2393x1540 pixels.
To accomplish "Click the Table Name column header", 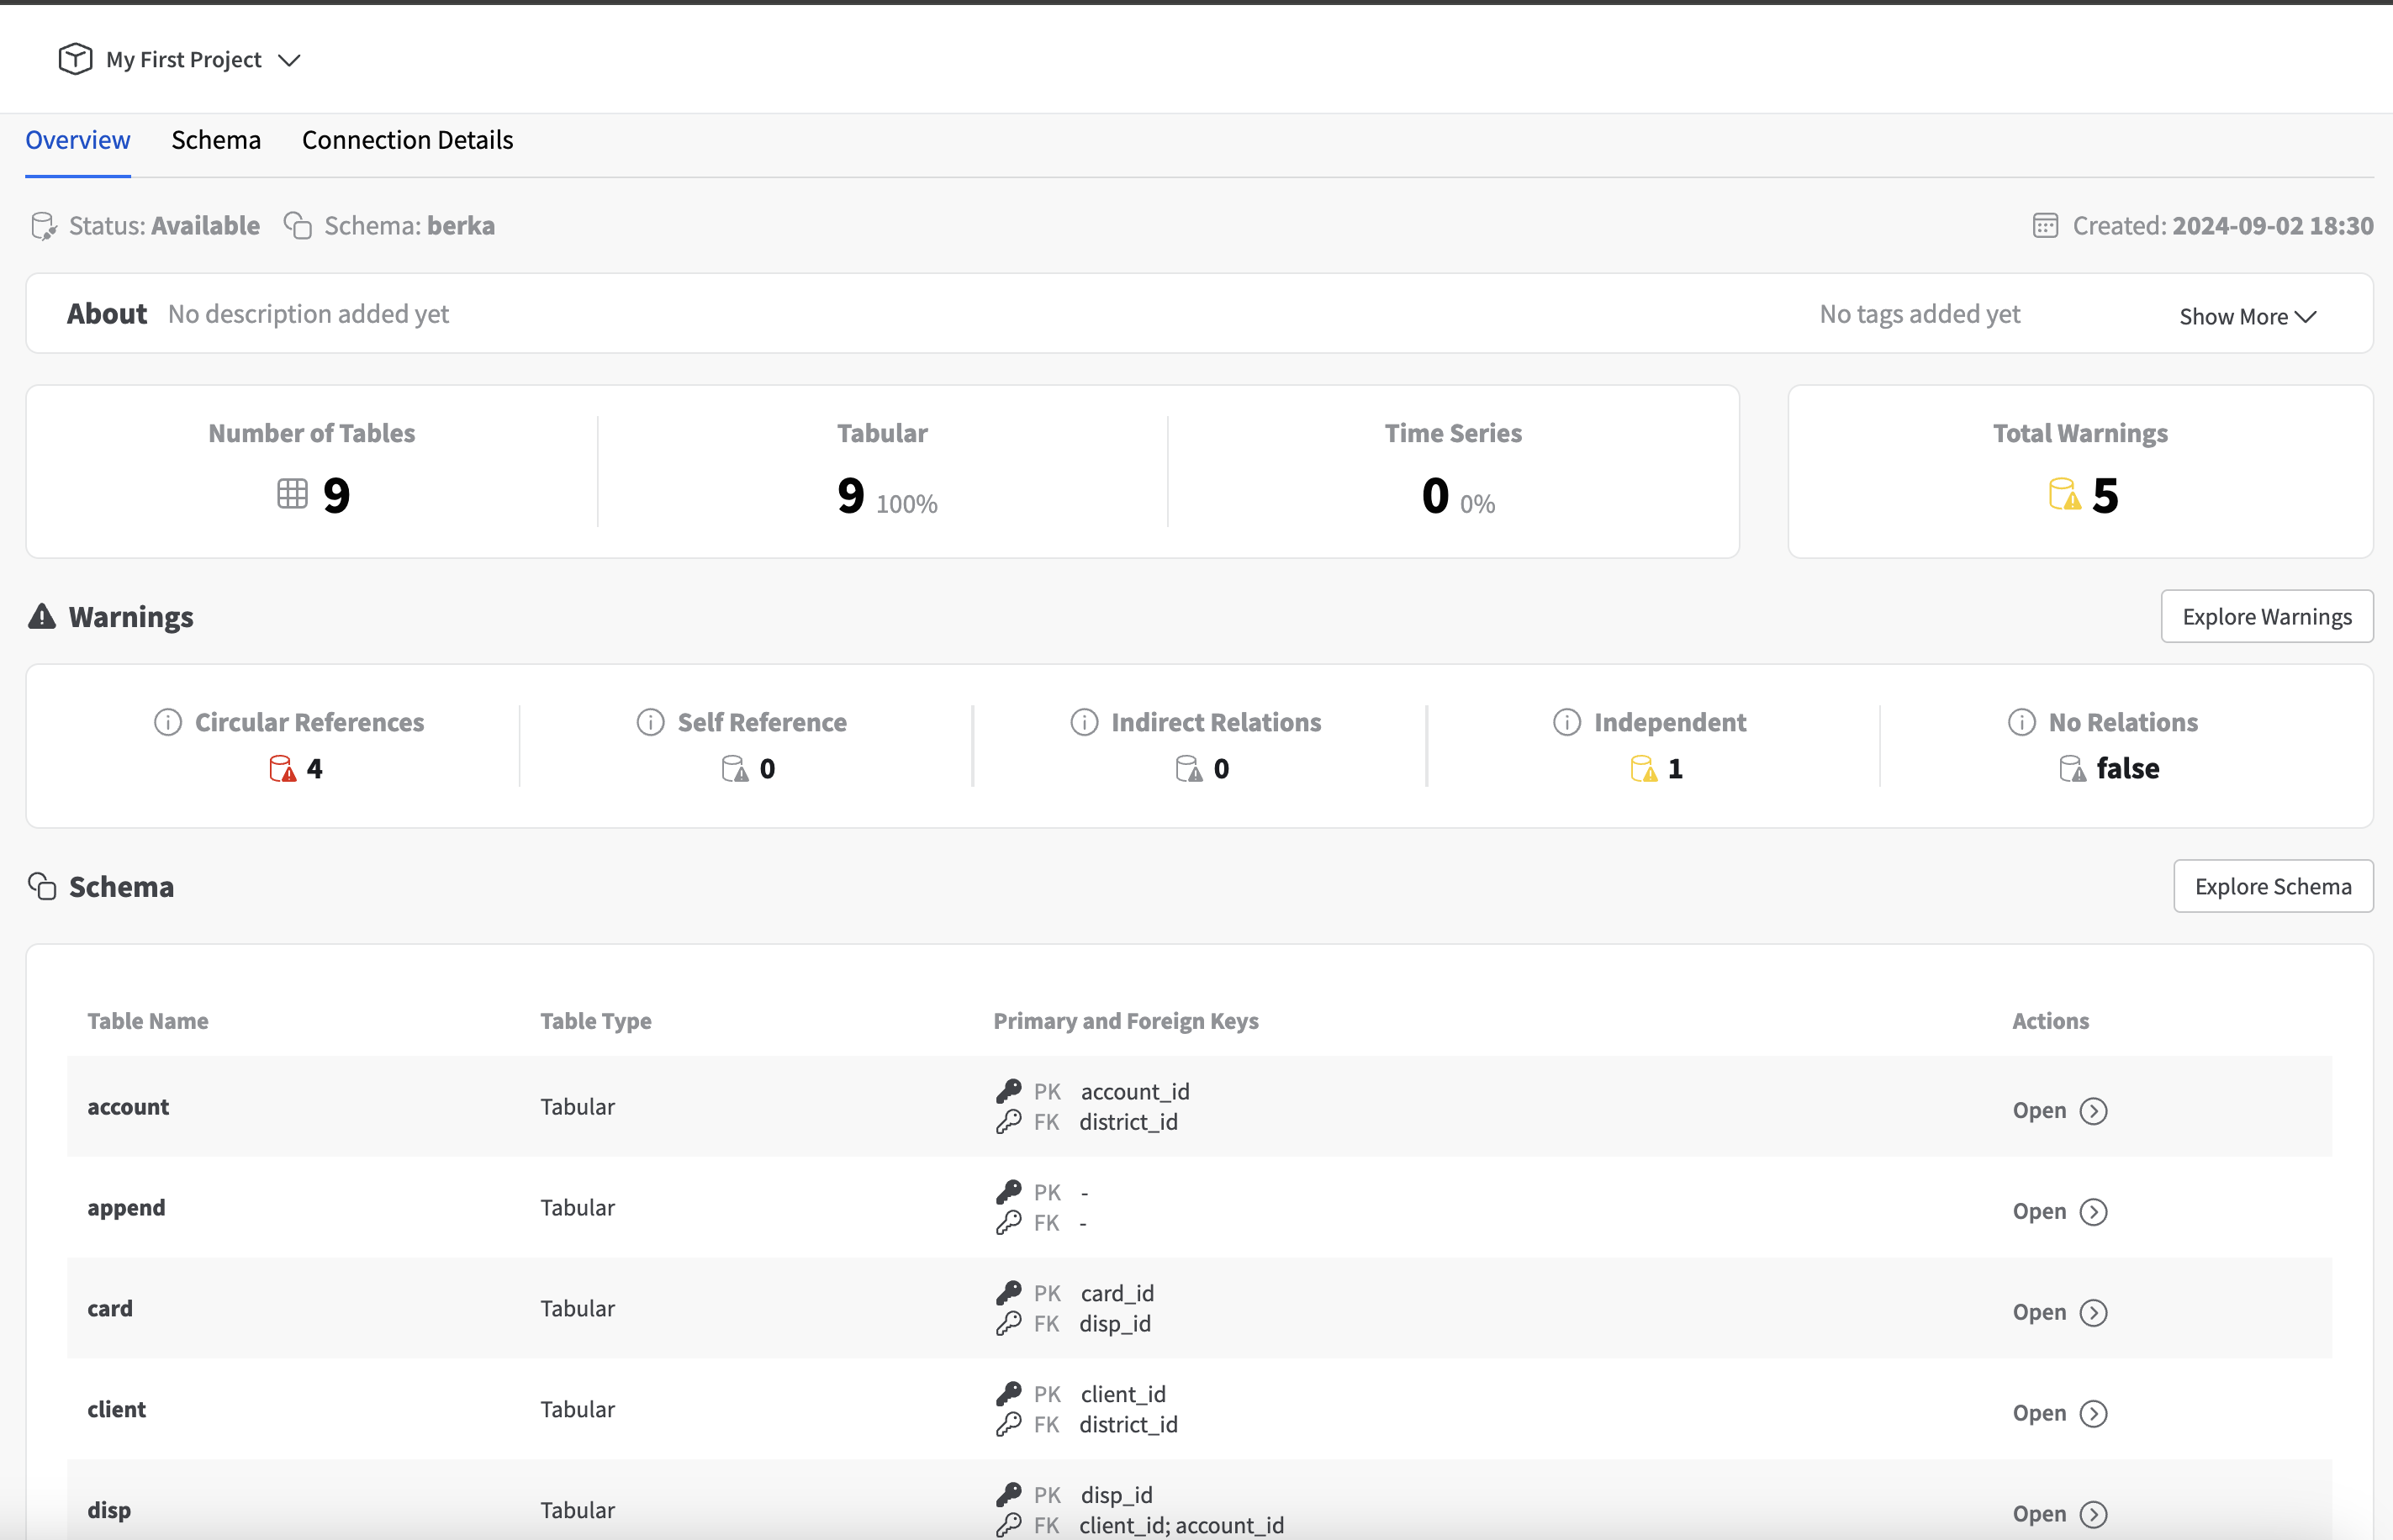I will pos(148,1021).
